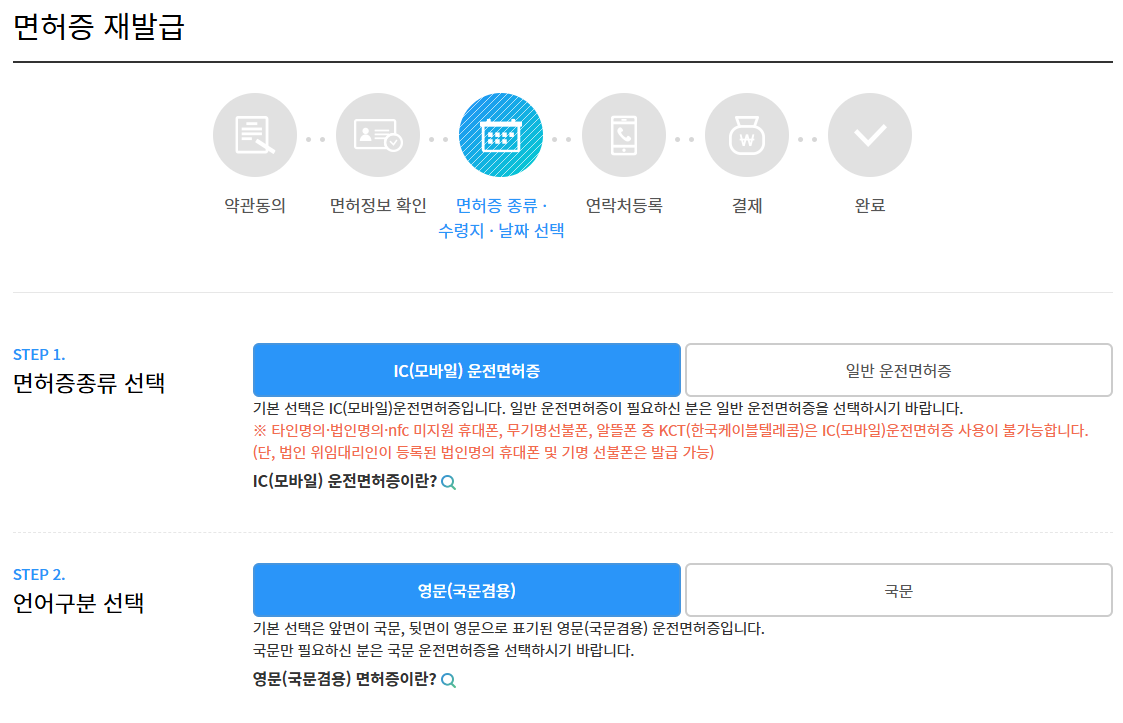Open the magnifier beside IC(모바일) 운전면허증이란?
The width and height of the screenshot is (1123, 723).
click(447, 481)
